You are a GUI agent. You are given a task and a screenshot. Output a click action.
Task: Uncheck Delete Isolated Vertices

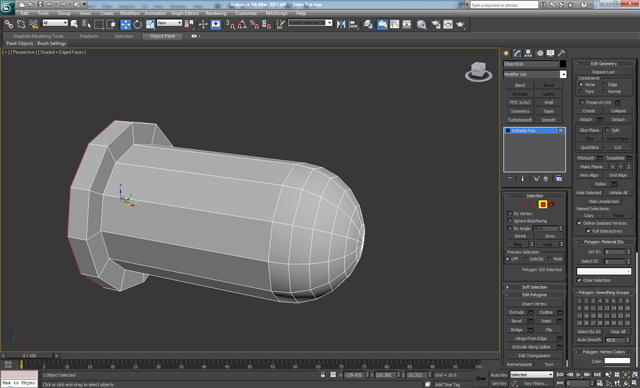pos(579,223)
